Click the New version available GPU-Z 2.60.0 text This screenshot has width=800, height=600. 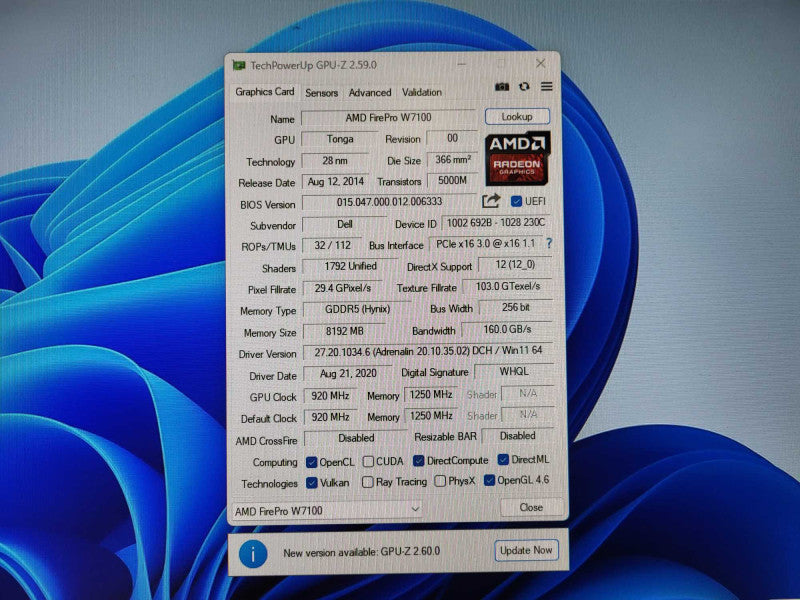coord(362,553)
